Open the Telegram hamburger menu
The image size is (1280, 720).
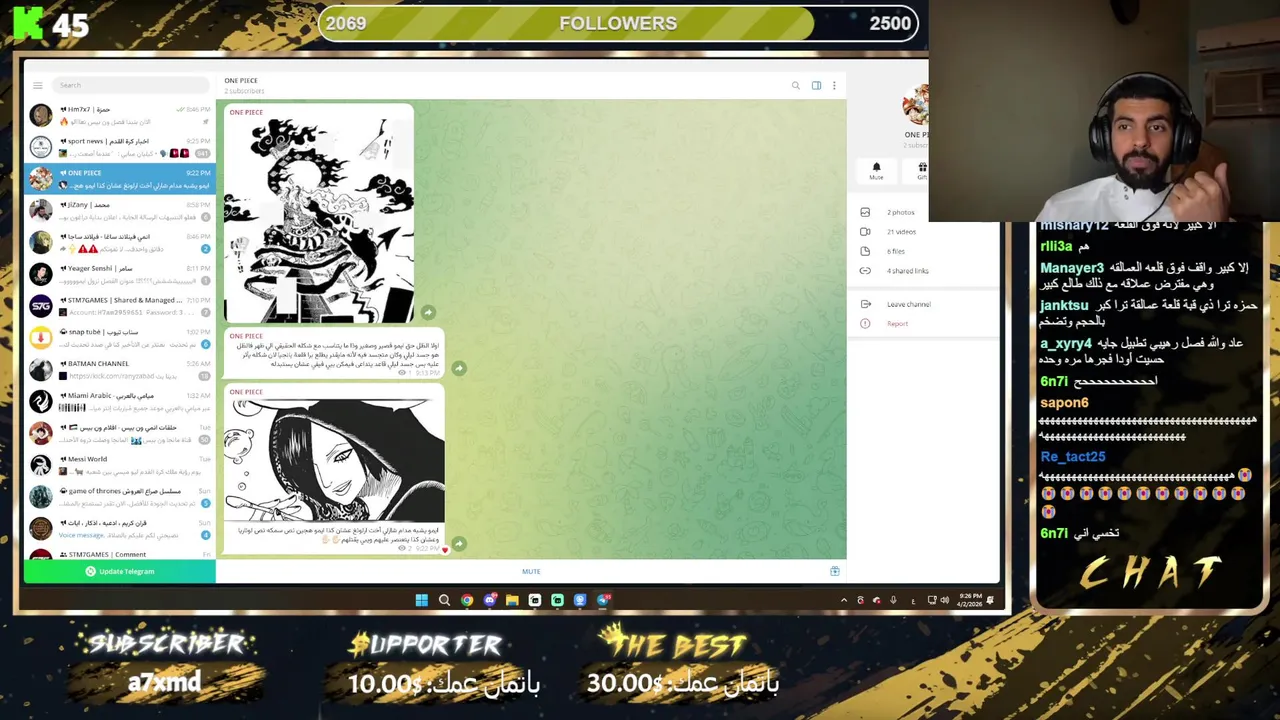coord(38,85)
